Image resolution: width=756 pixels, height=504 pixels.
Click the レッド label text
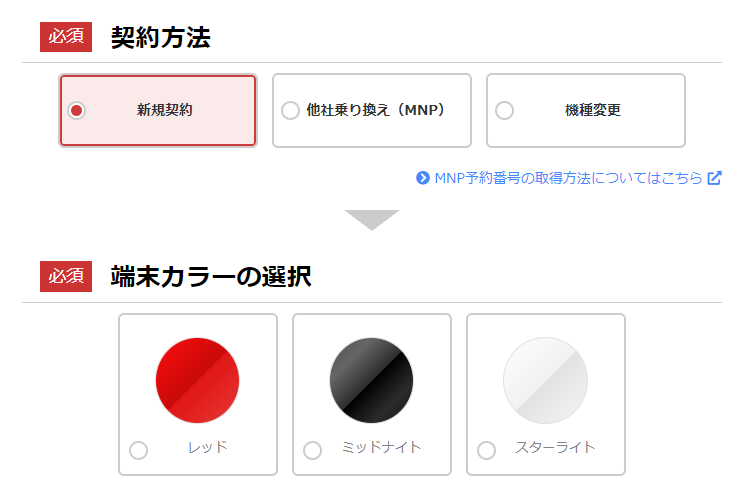207,447
